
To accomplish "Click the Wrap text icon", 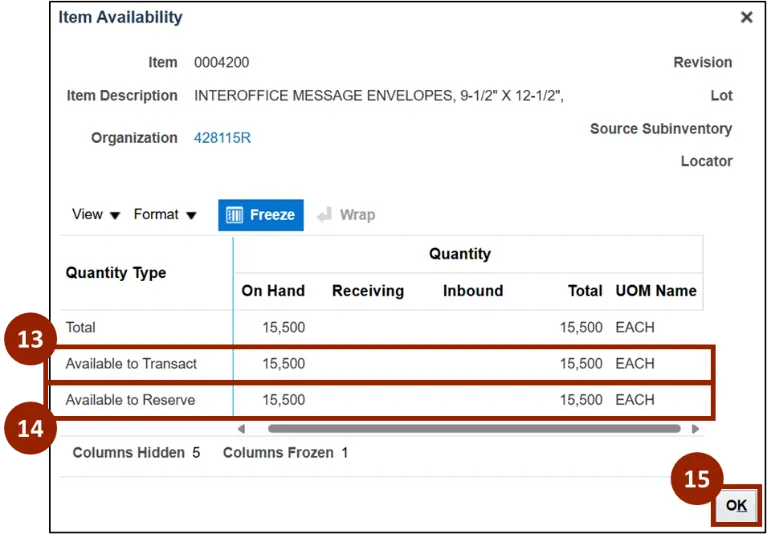I will point(346,214).
